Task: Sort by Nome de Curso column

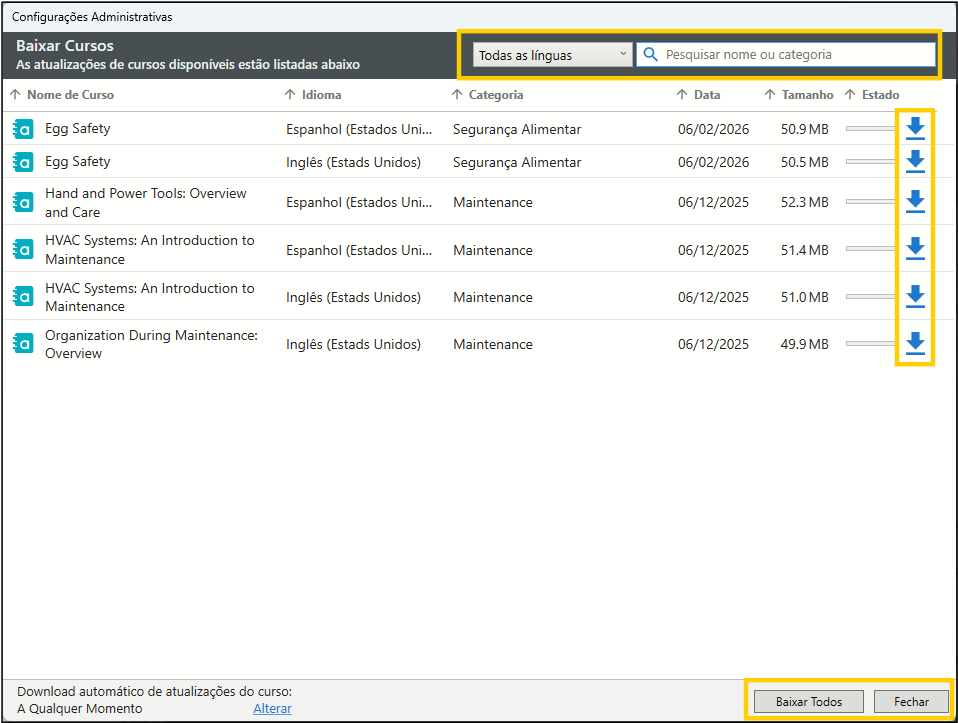Action: (69, 95)
